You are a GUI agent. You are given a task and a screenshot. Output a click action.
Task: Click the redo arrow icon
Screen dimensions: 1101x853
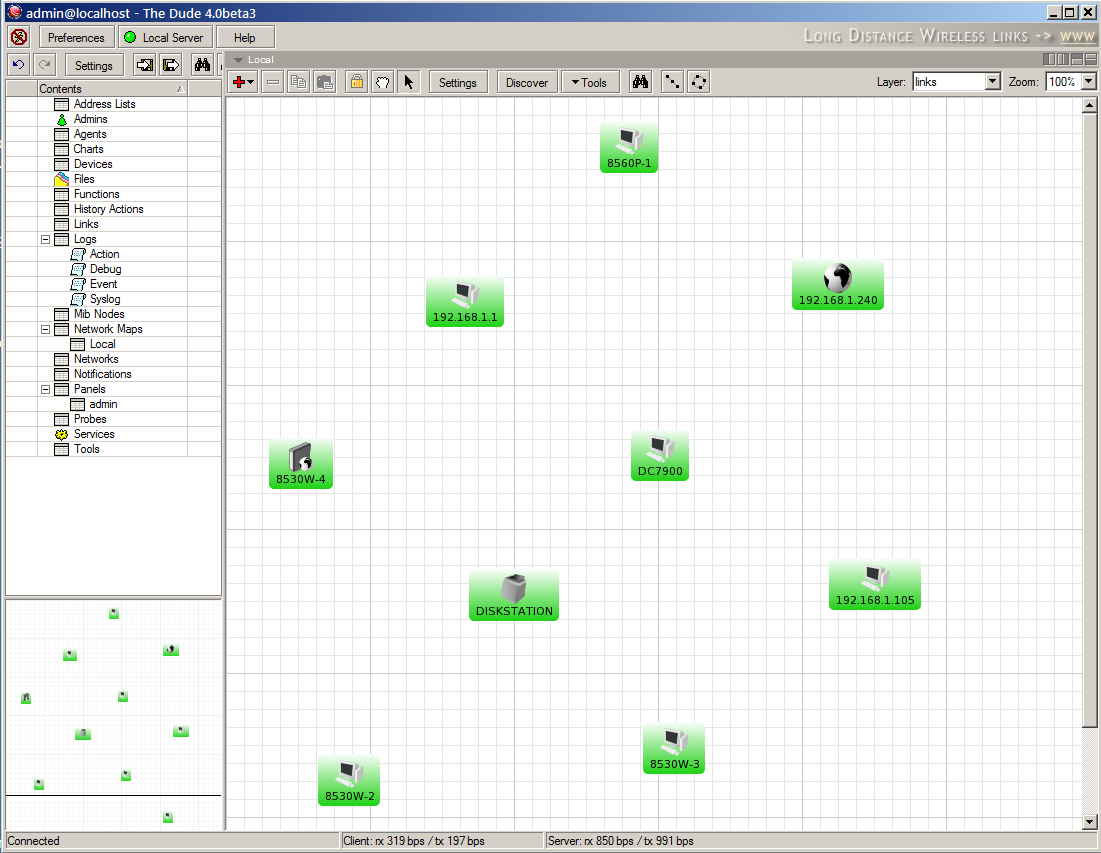tap(45, 65)
